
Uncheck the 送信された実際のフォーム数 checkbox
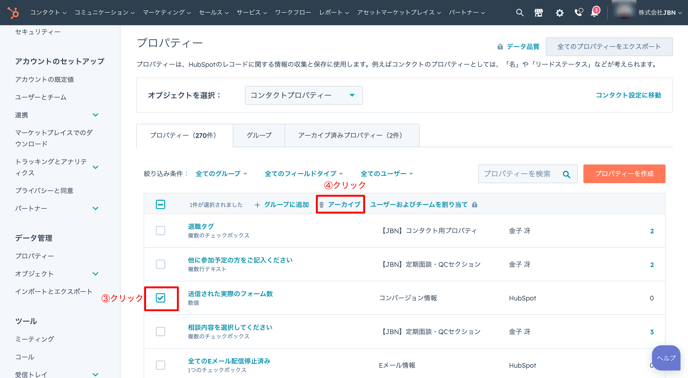tap(161, 298)
